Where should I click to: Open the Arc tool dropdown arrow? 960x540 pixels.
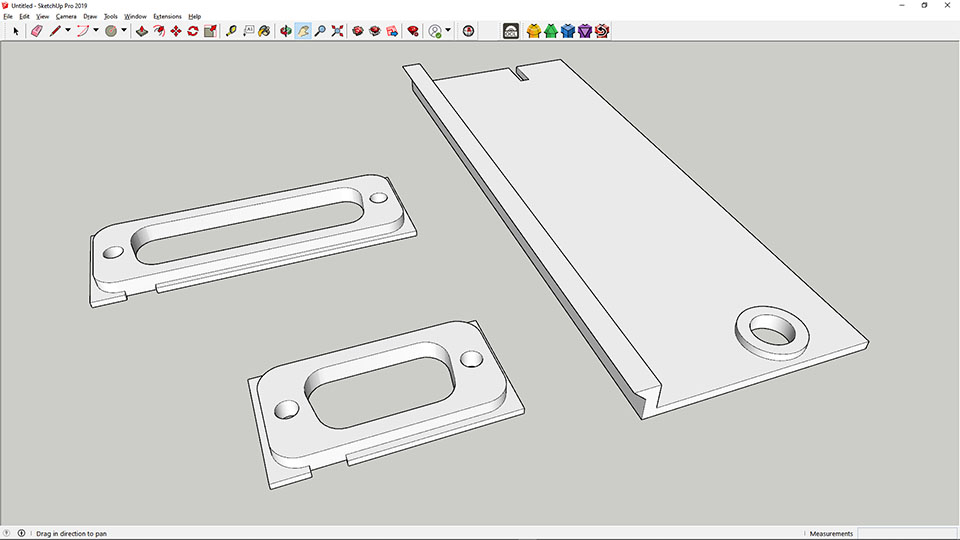click(96, 30)
